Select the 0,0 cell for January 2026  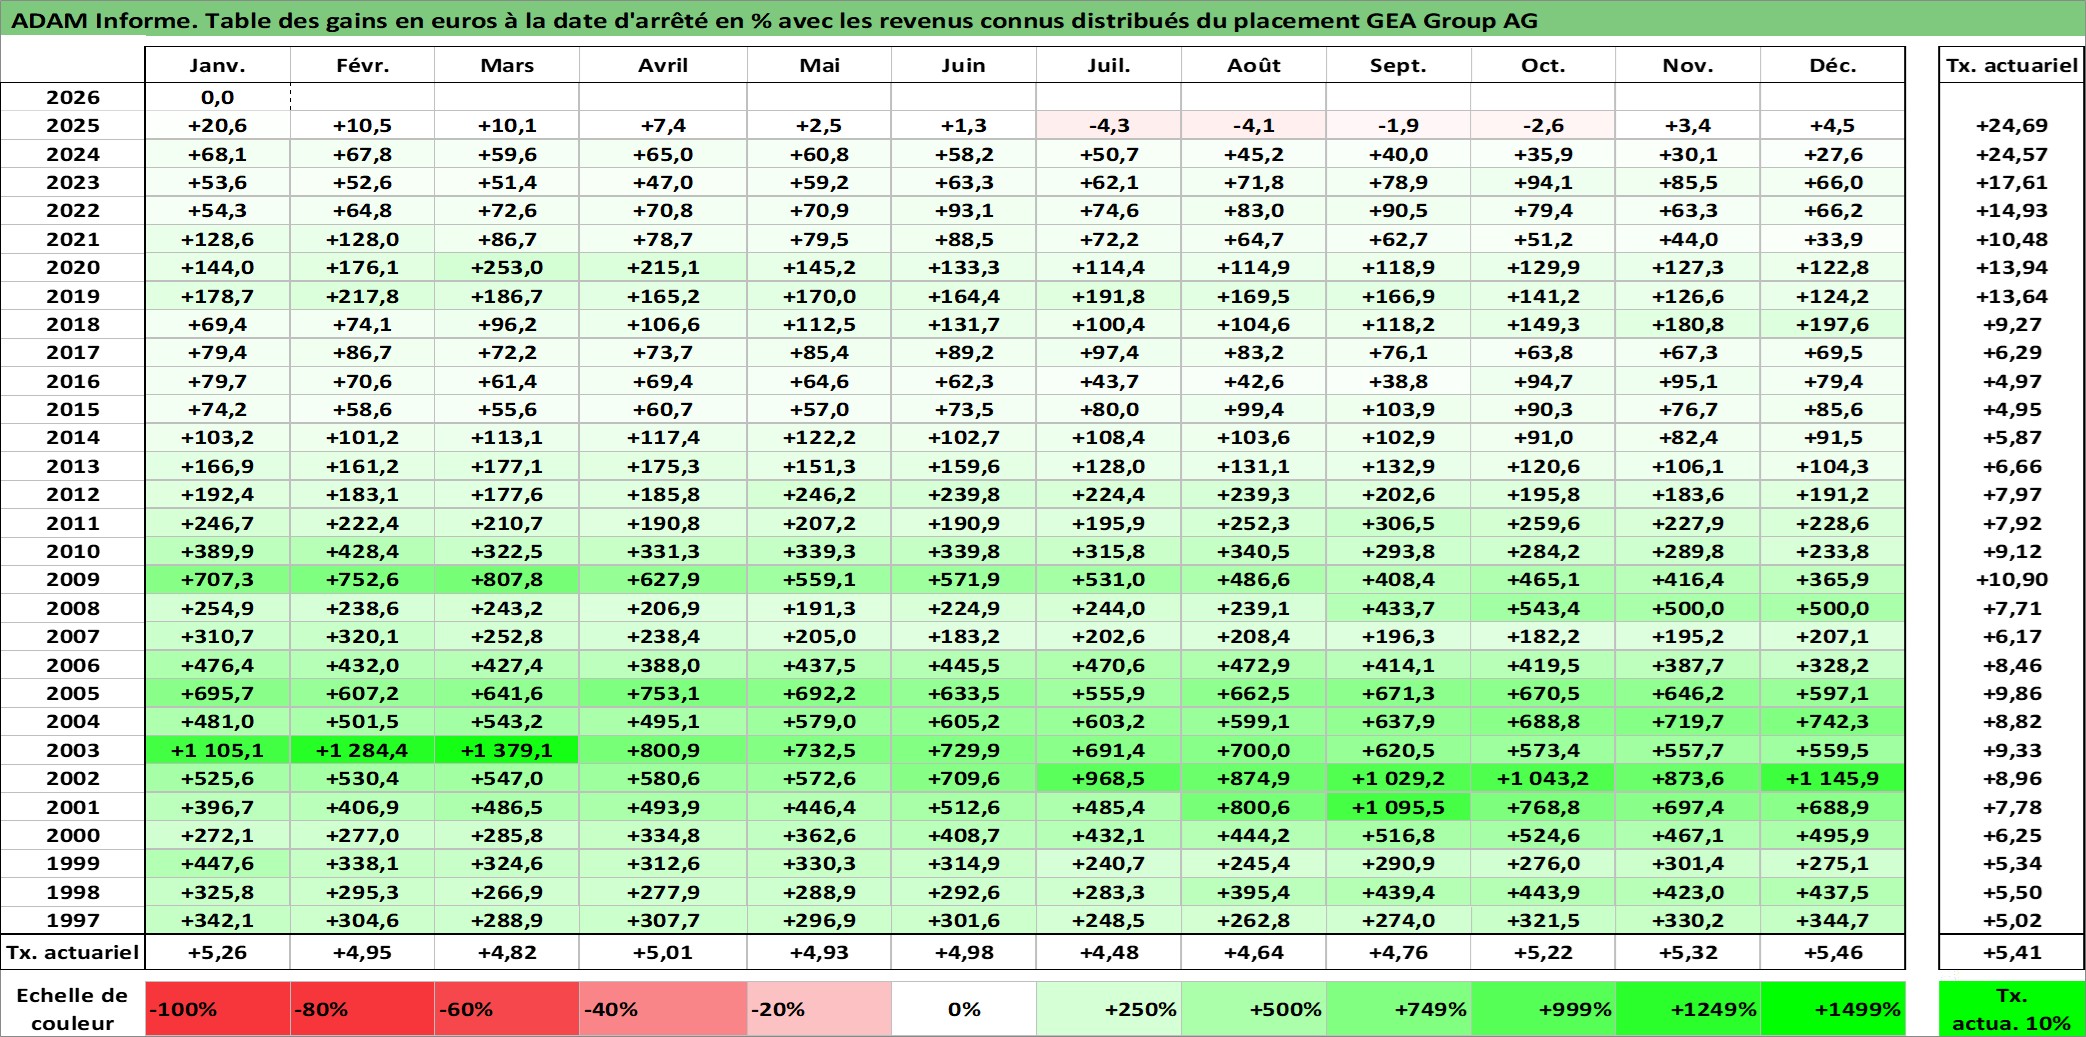(218, 97)
